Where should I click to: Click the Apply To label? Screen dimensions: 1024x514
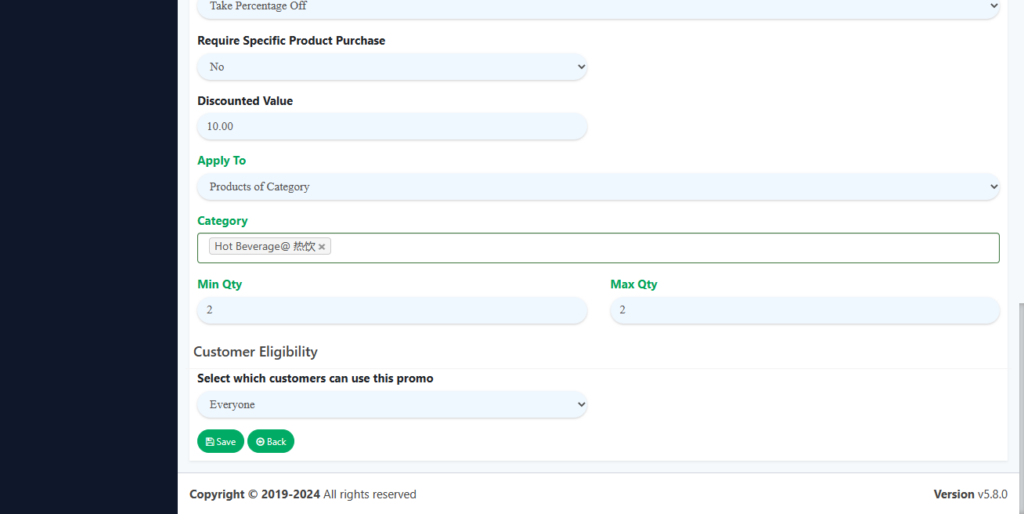(221, 161)
